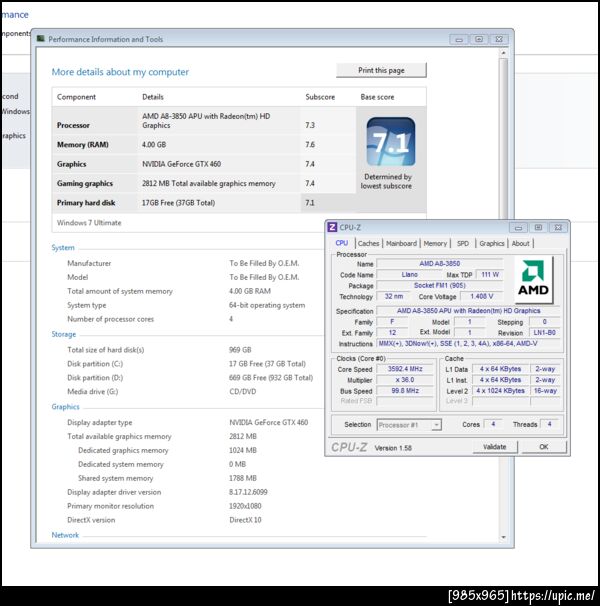
Task: Click the Storage section heading
Action: pyautogui.click(x=64, y=334)
